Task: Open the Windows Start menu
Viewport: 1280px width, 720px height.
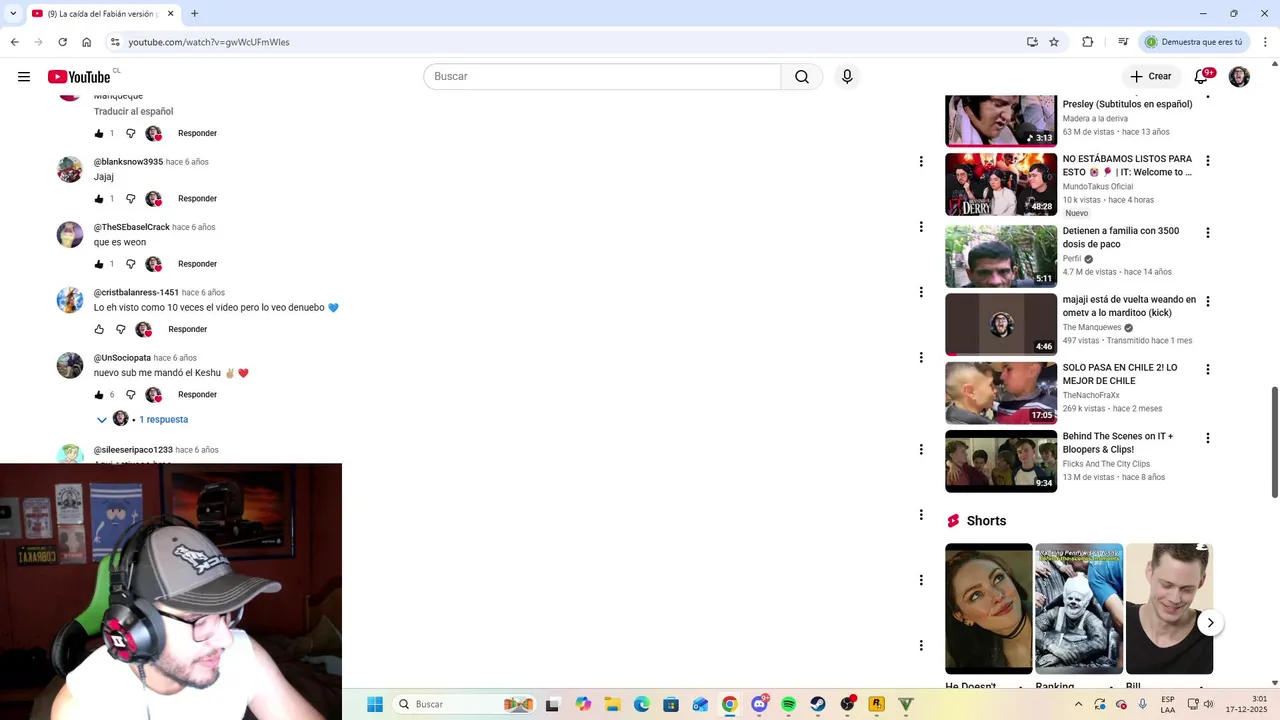Action: (375, 704)
